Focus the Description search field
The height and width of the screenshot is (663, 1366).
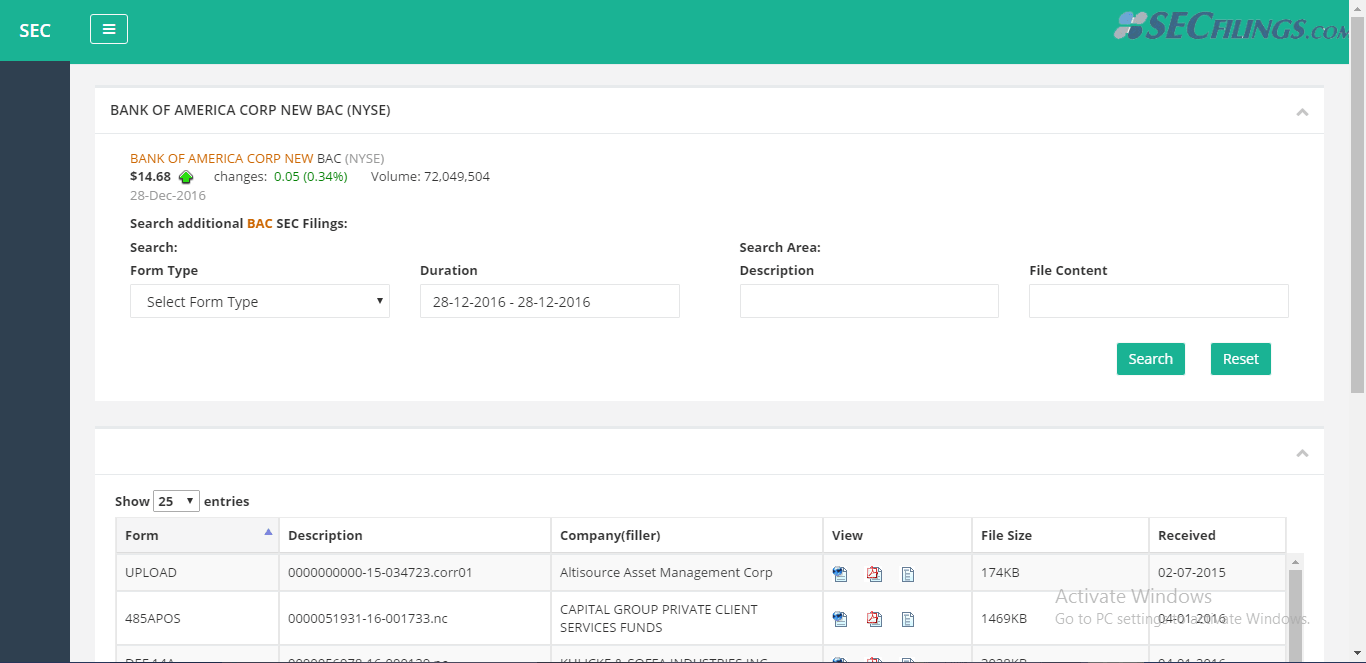[x=869, y=301]
